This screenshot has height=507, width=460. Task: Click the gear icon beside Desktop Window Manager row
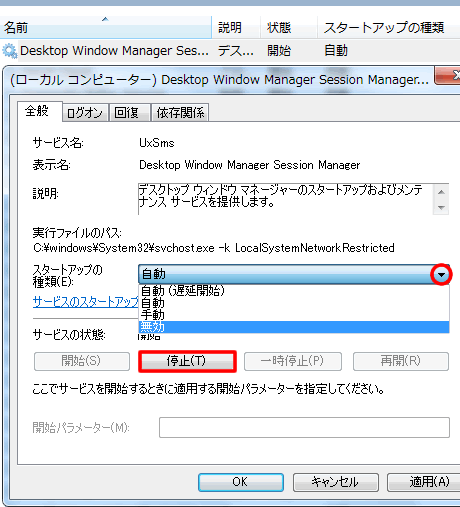point(10,51)
